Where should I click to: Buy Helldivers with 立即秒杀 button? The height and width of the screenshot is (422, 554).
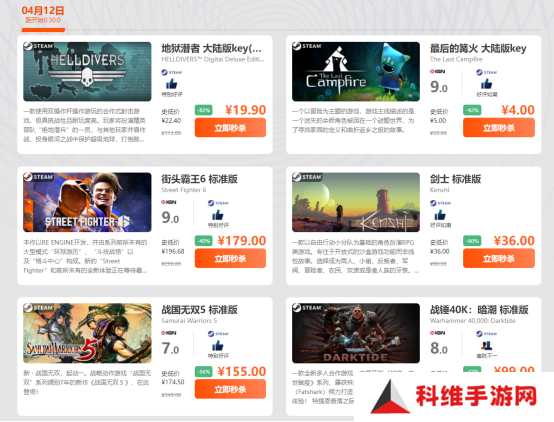(230, 128)
